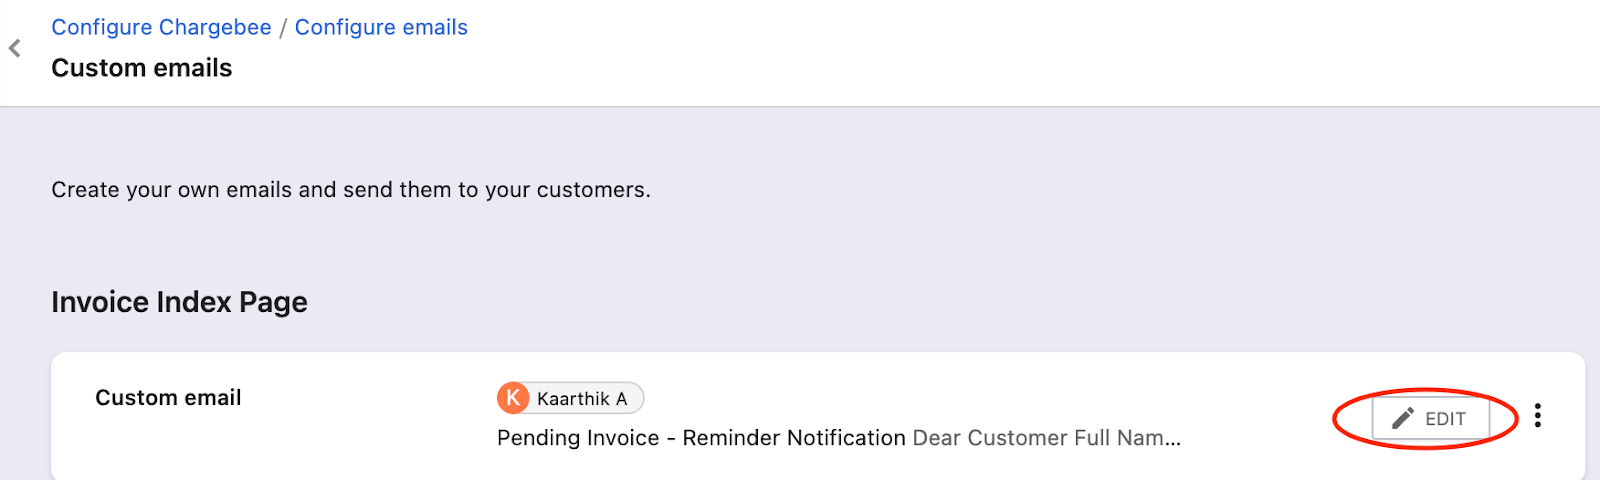Click the Create your own emails description
The image size is (1600, 480).
[351, 190]
